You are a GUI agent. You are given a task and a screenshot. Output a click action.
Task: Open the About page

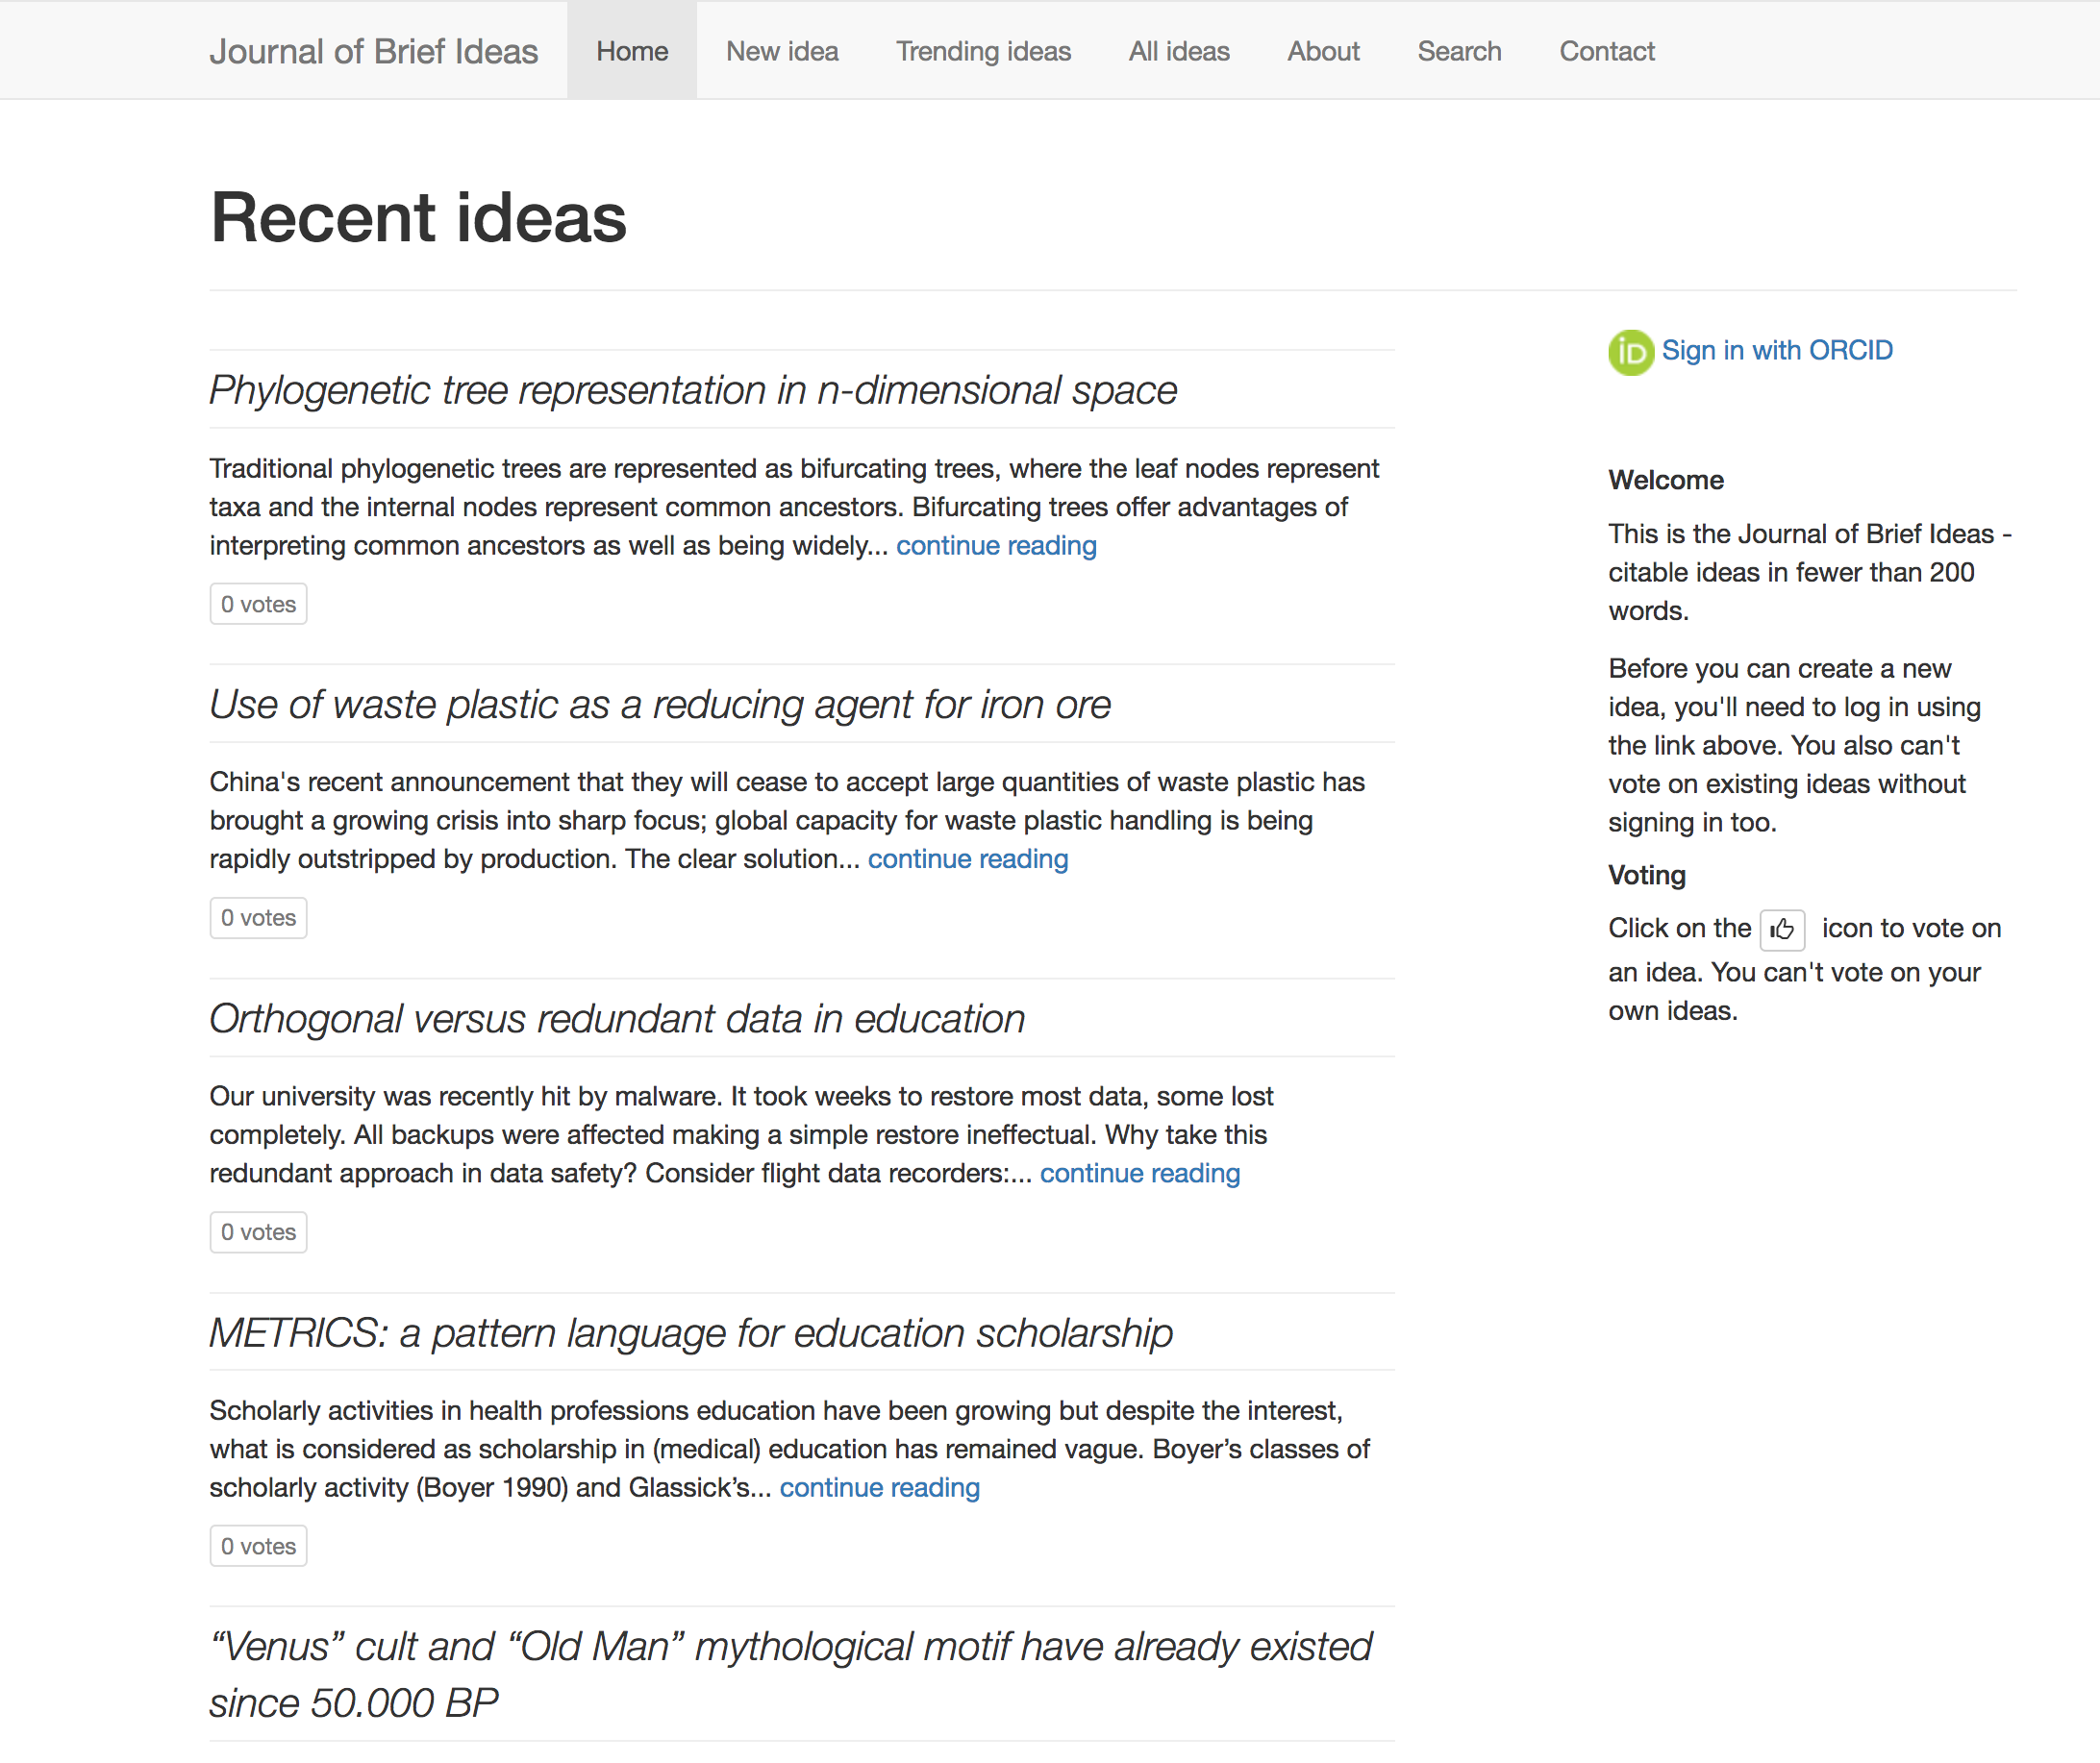[1323, 50]
